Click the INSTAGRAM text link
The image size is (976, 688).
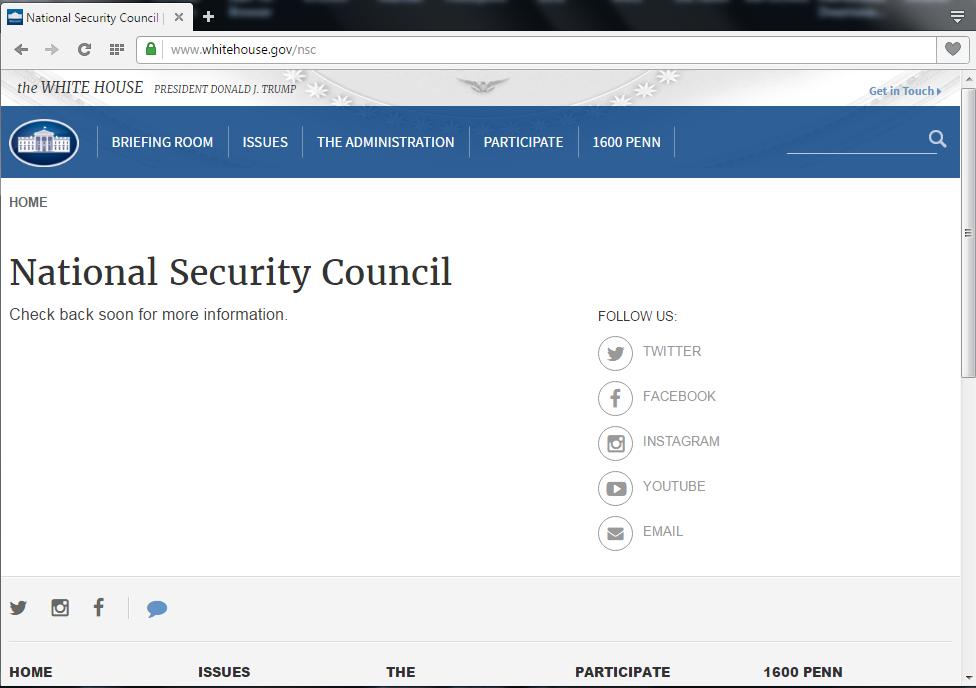click(x=681, y=441)
